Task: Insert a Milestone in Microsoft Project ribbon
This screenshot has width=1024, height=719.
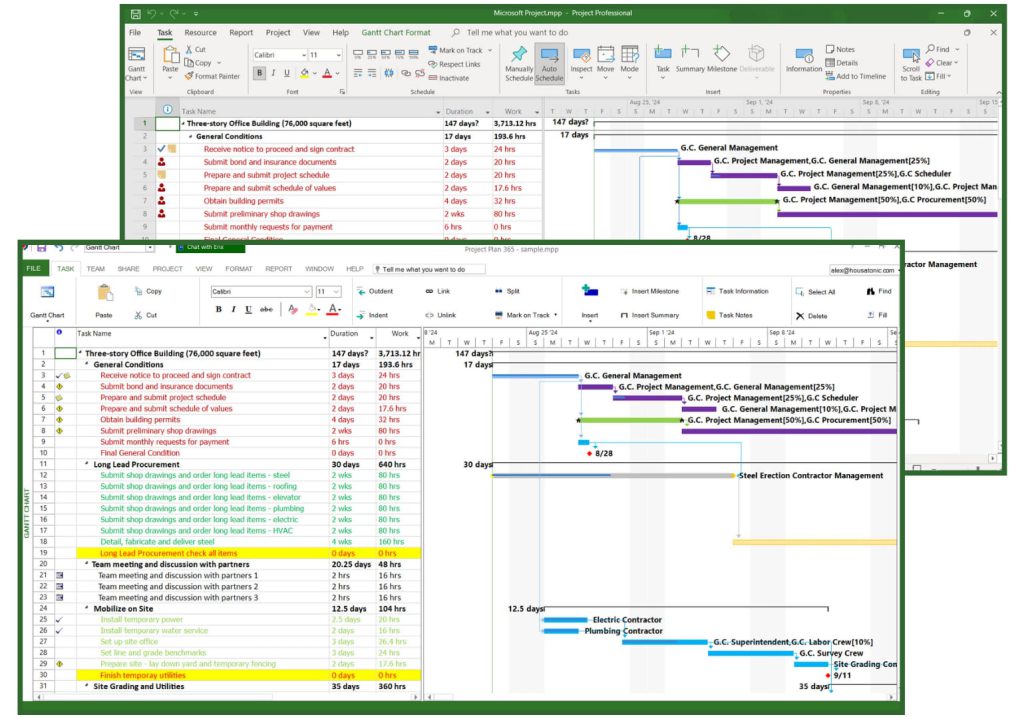Action: tap(722, 59)
